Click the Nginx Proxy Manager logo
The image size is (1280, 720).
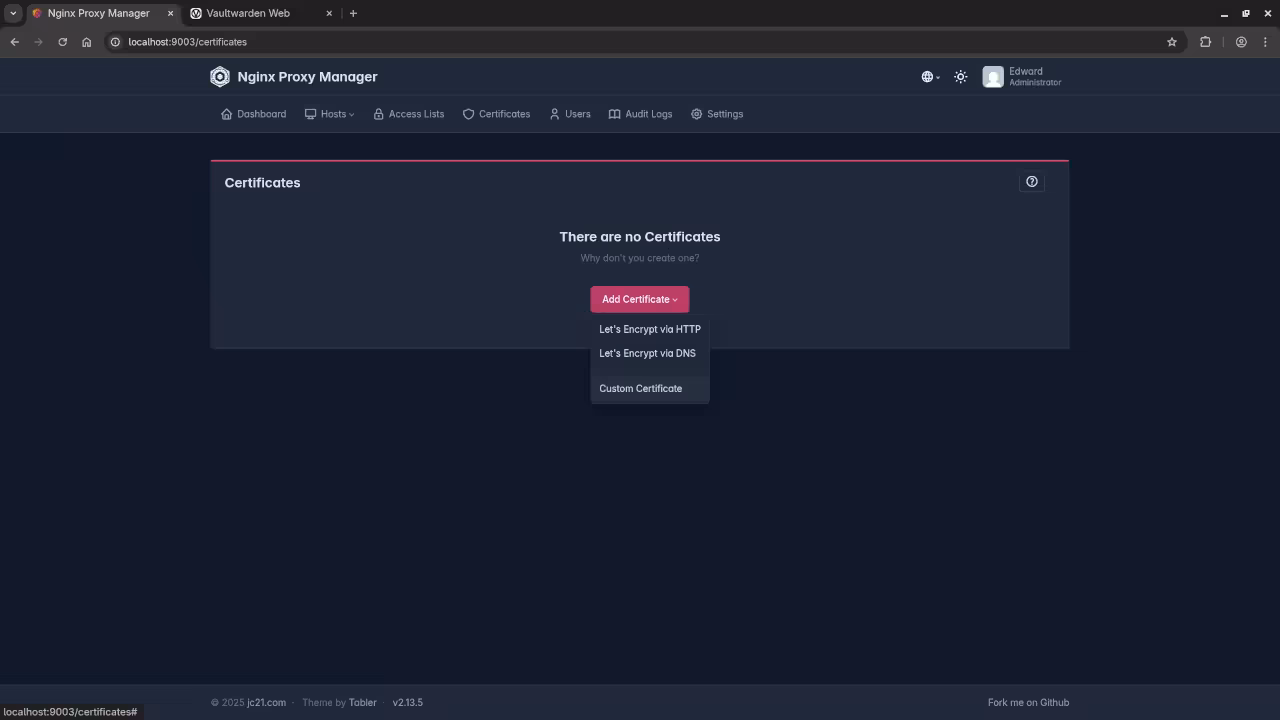pyautogui.click(x=220, y=76)
